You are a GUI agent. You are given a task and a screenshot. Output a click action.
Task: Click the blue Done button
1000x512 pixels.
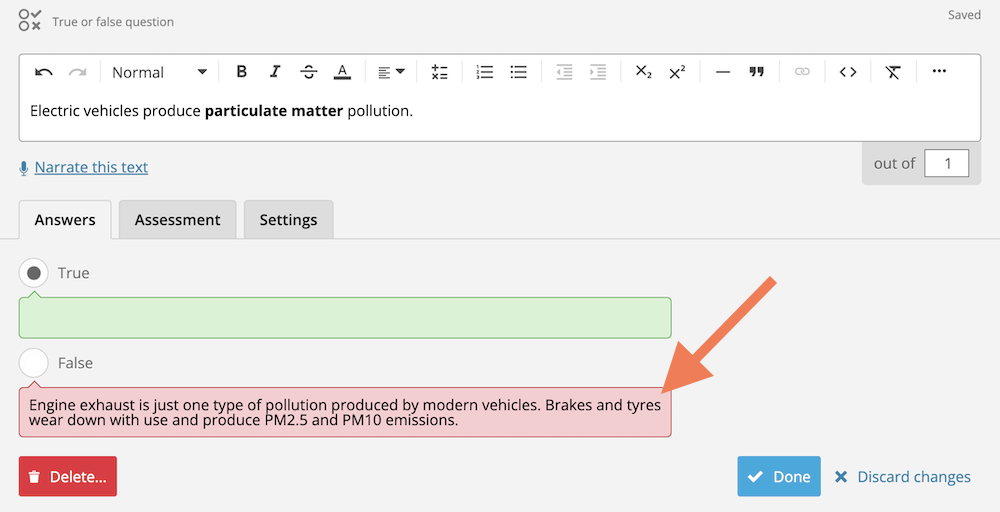coord(779,476)
